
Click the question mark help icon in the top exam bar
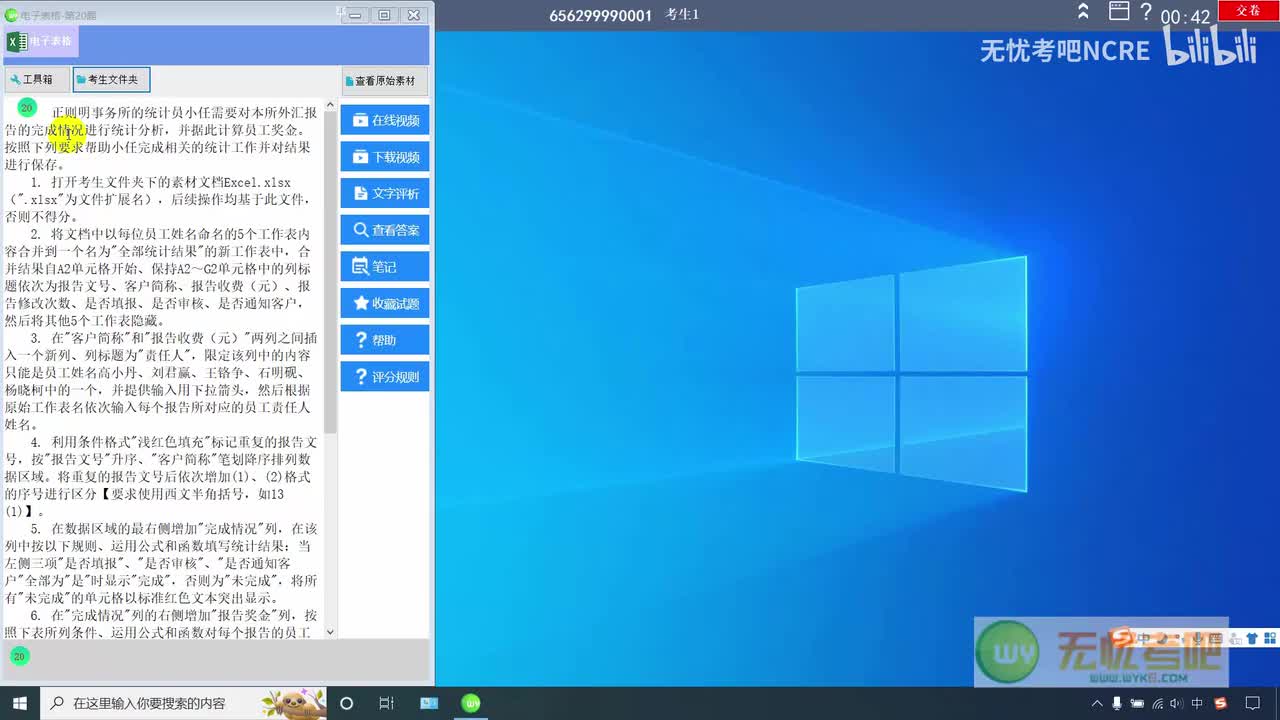[x=1146, y=12]
